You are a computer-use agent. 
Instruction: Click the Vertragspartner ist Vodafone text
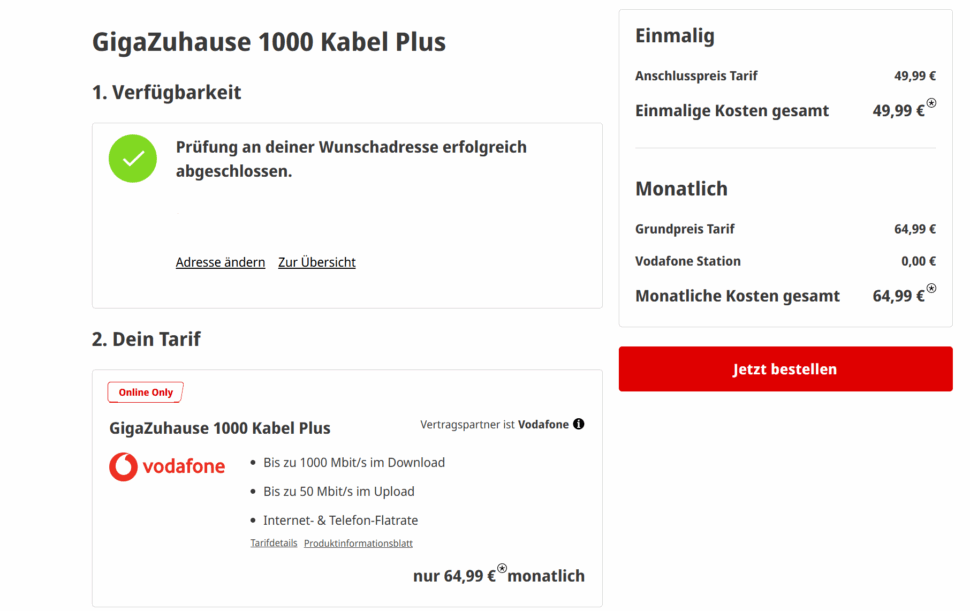[x=494, y=424]
